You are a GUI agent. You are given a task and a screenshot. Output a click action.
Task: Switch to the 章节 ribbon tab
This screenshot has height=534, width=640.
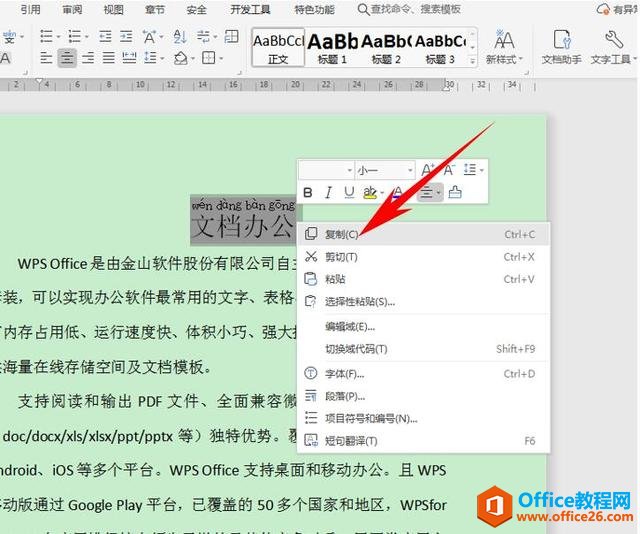pyautogui.click(x=155, y=9)
